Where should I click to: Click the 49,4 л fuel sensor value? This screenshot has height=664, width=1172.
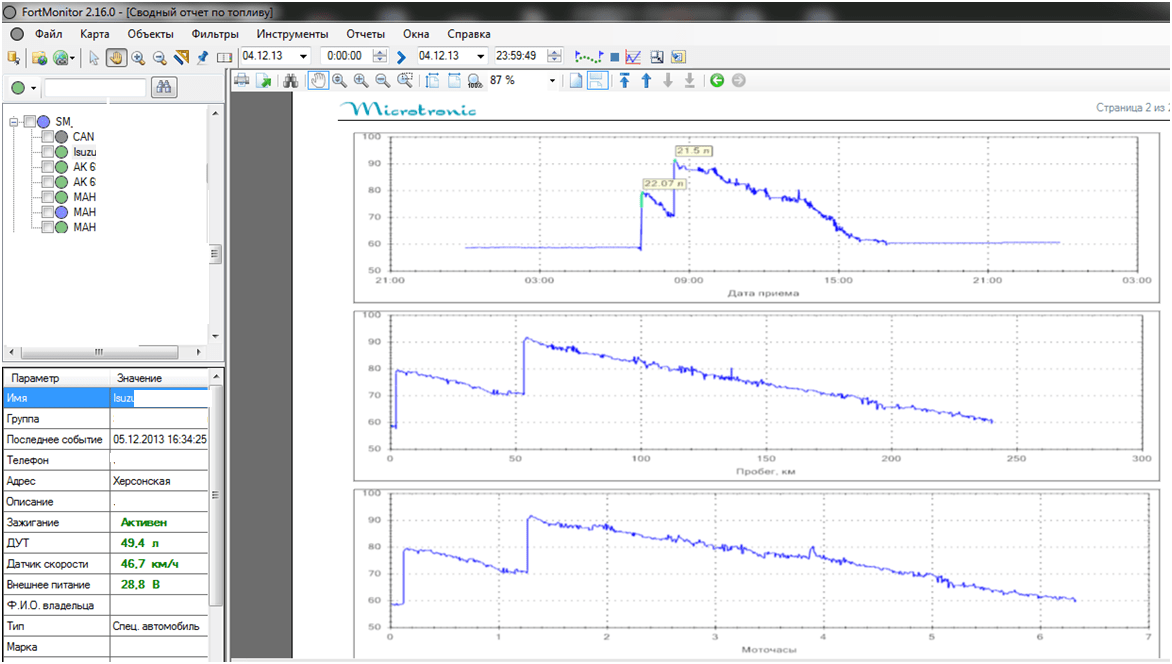coord(140,543)
